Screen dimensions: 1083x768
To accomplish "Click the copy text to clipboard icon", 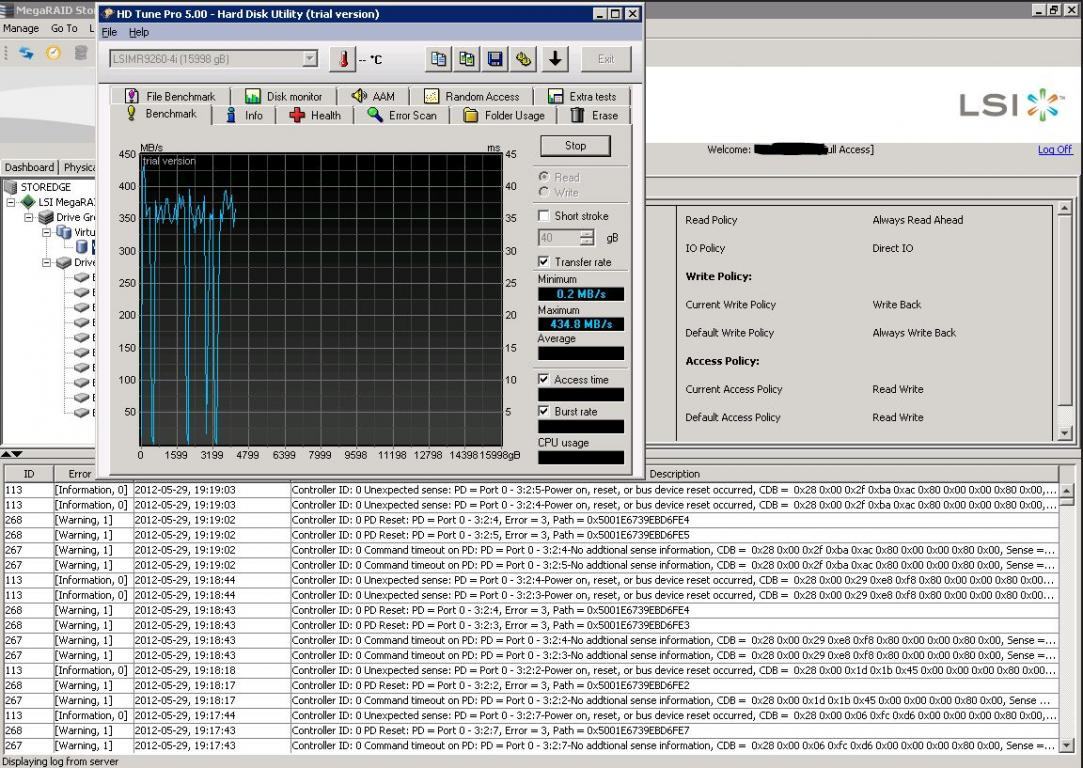I will pos(438,59).
